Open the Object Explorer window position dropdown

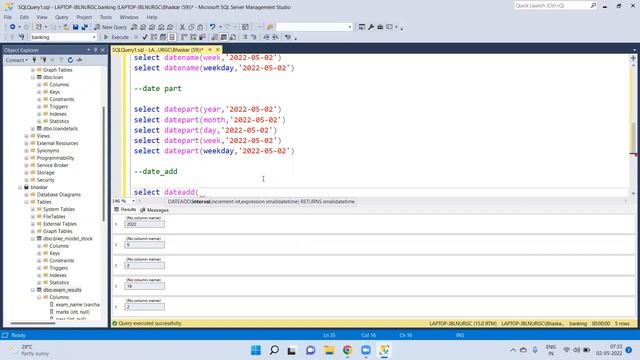89,50
